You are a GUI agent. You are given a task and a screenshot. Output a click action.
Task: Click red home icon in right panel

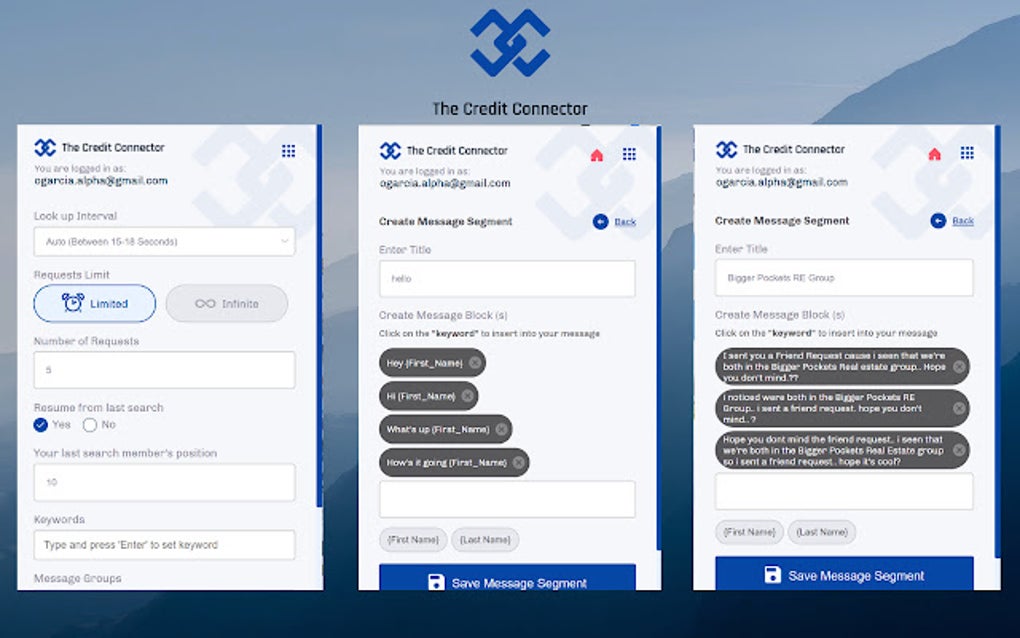point(935,153)
